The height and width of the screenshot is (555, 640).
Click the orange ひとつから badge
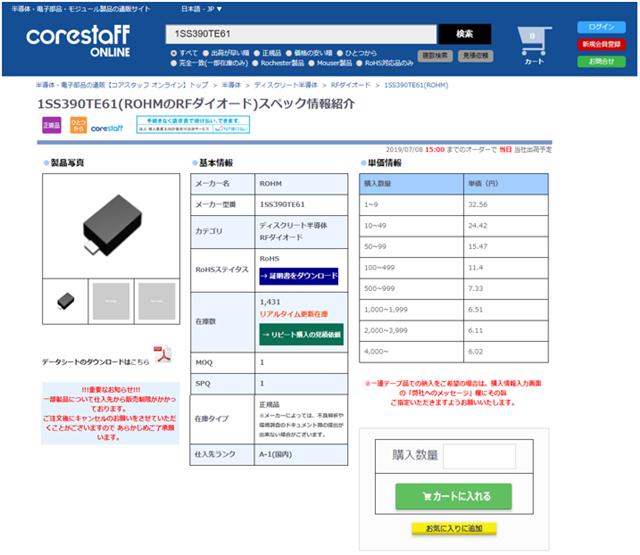click(78, 125)
